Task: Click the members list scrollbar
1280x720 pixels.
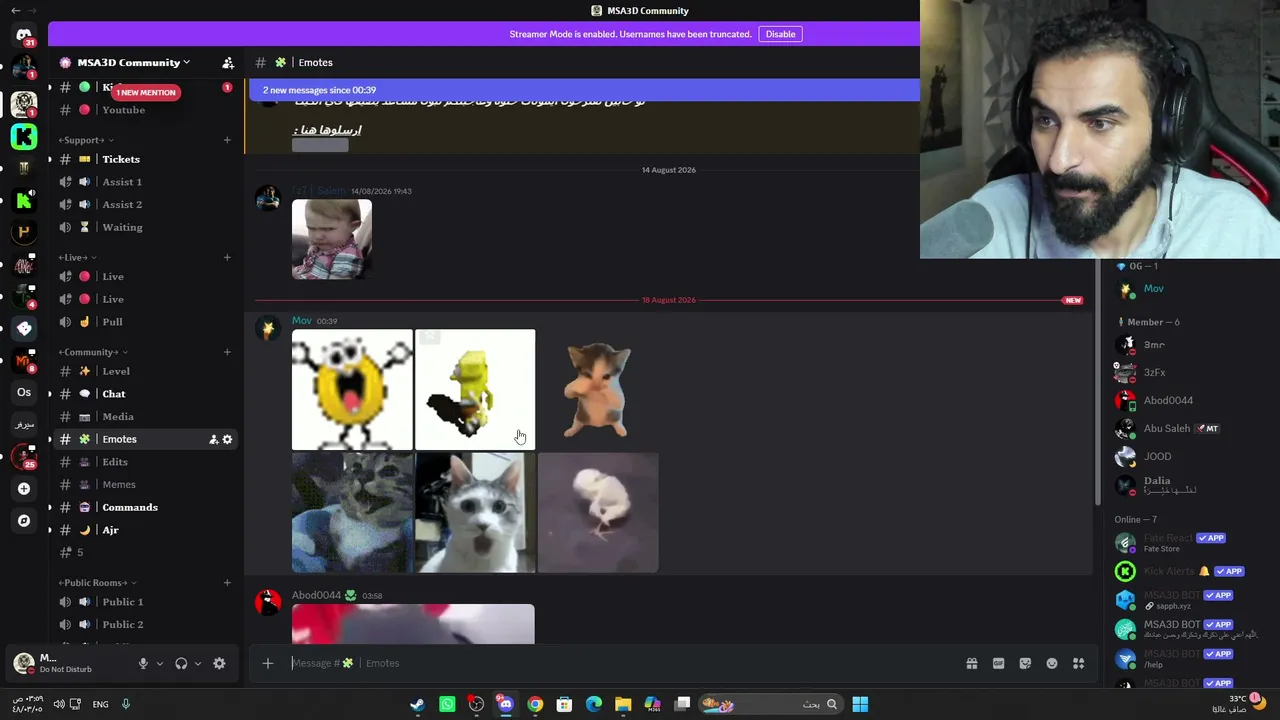Action: click(x=1097, y=380)
